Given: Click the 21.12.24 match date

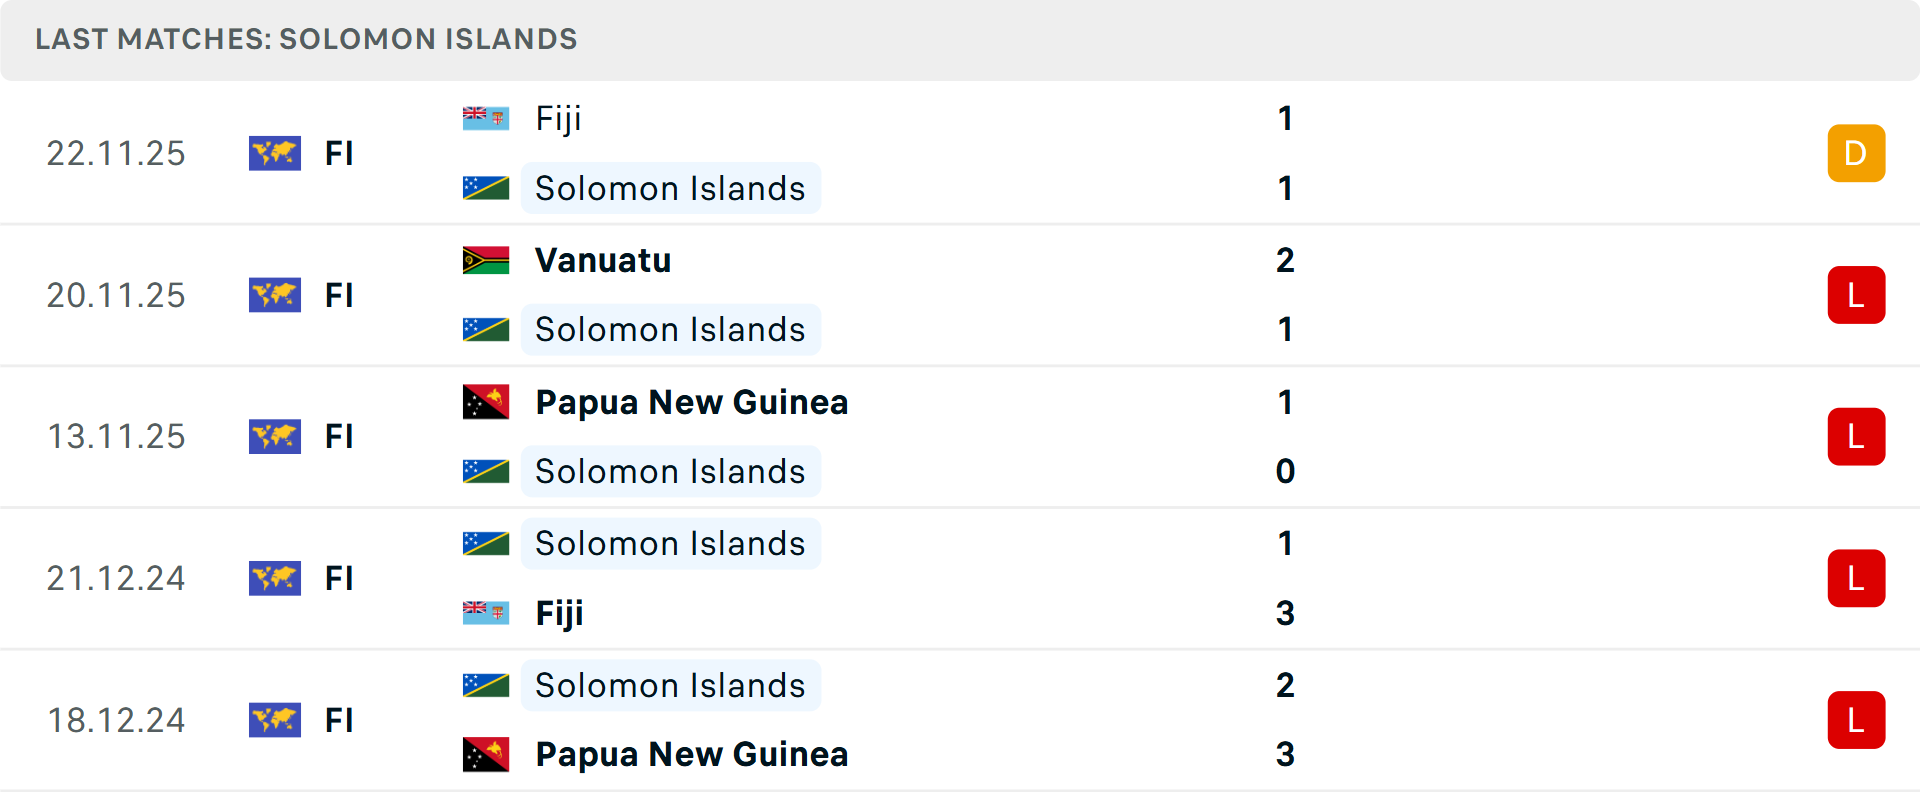Looking at the screenshot, I should point(116,578).
